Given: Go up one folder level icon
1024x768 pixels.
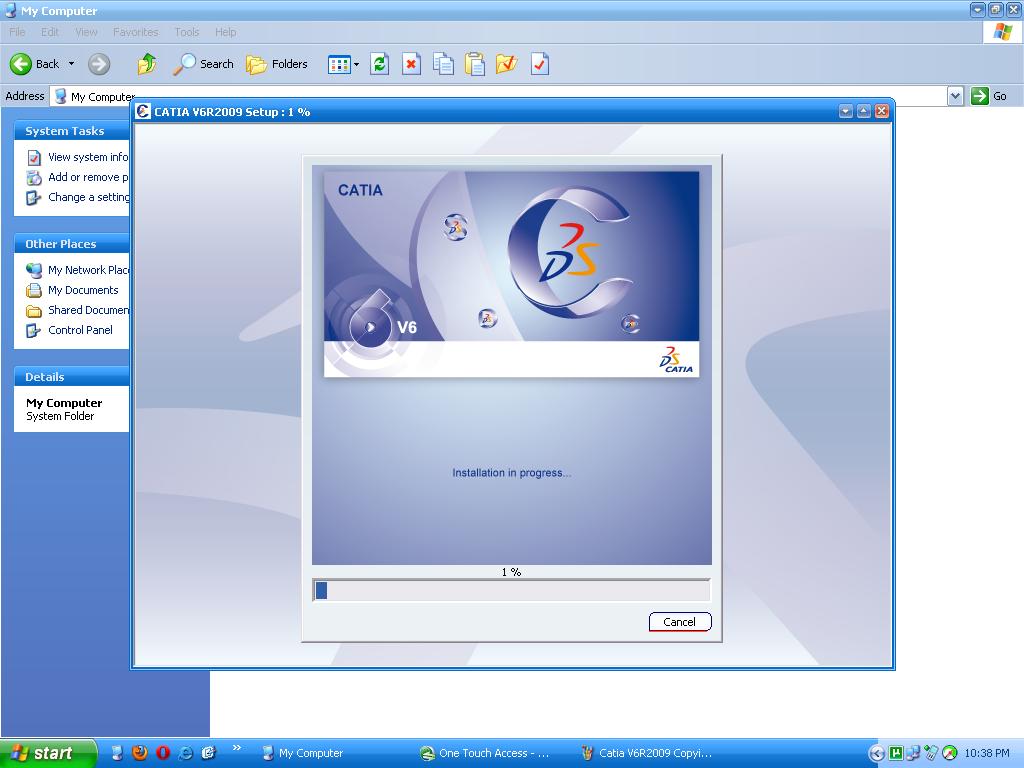Looking at the screenshot, I should click(147, 64).
